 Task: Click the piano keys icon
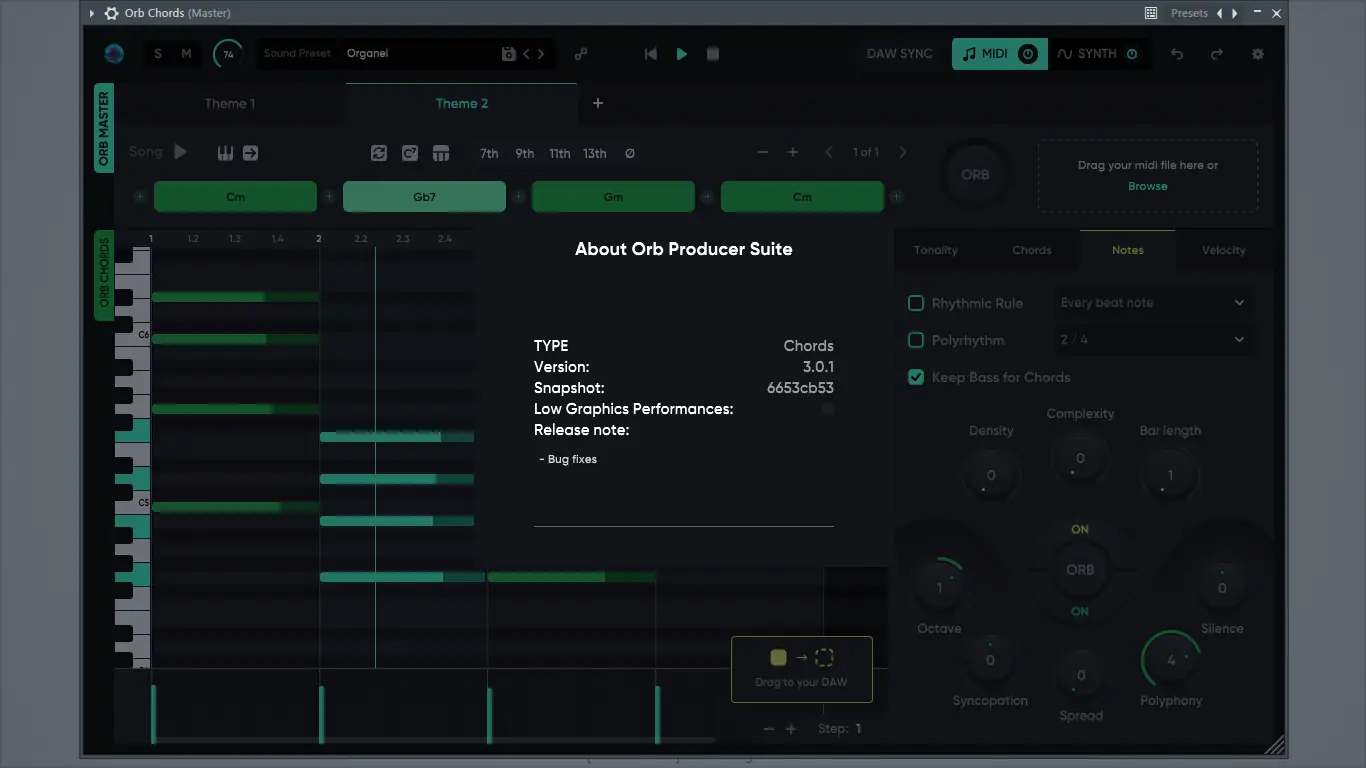[225, 153]
